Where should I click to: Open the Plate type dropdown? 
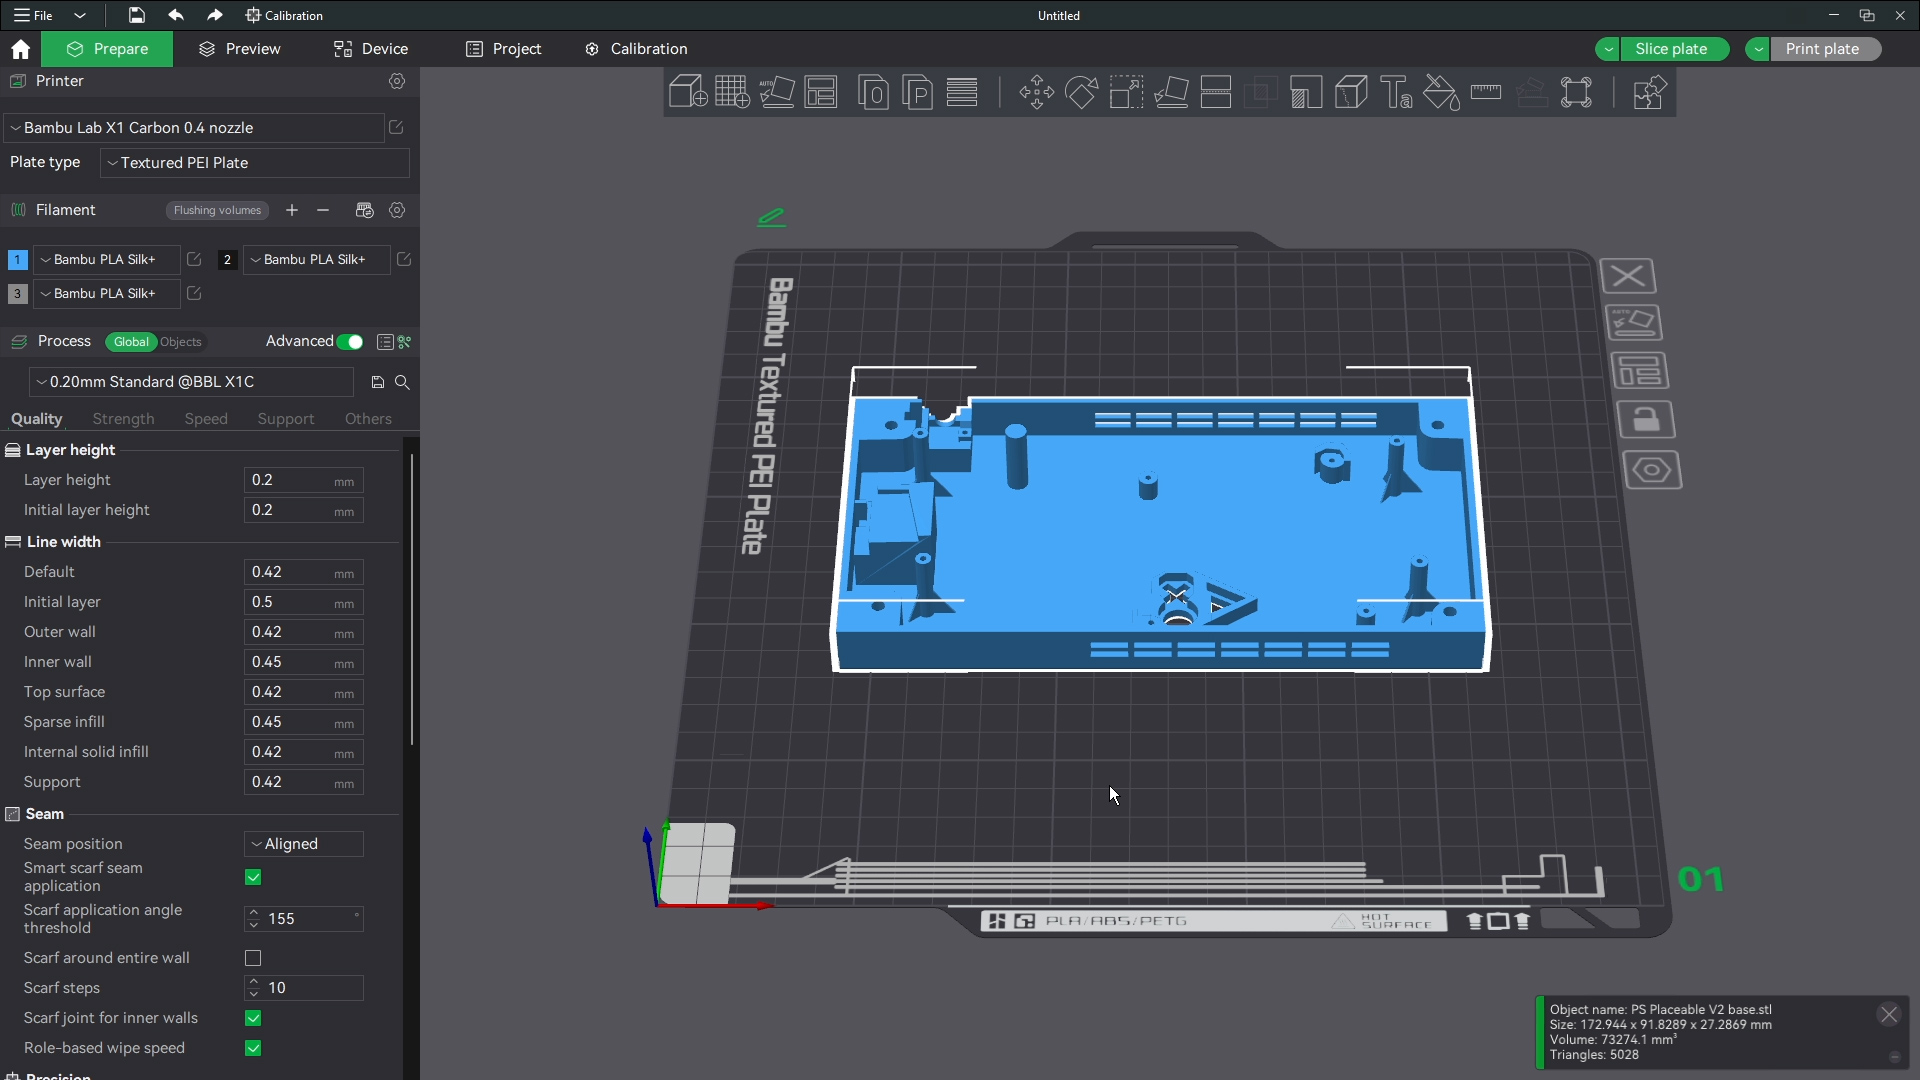[255, 163]
